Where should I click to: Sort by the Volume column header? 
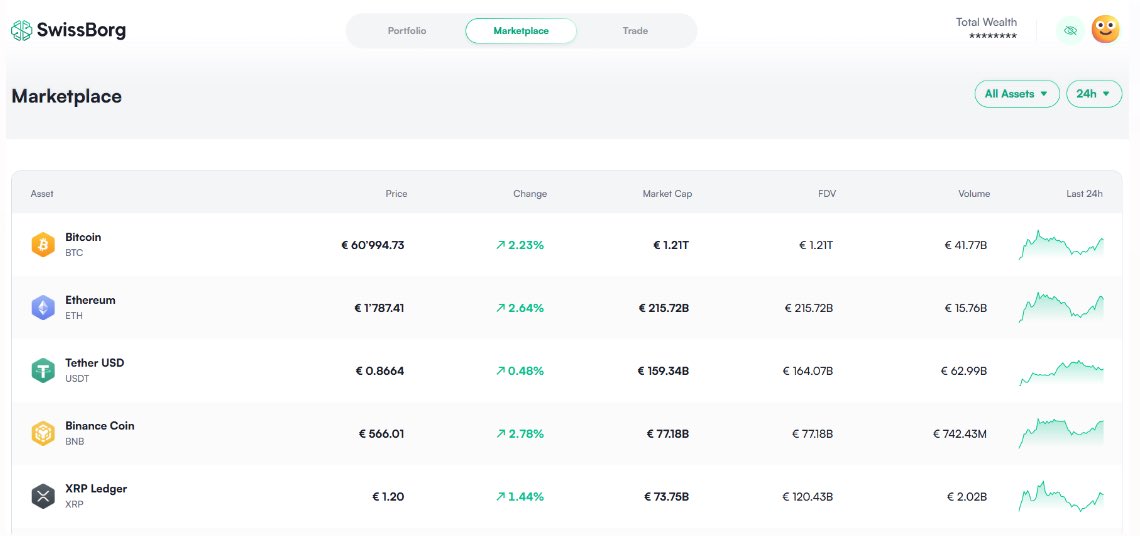[974, 194]
